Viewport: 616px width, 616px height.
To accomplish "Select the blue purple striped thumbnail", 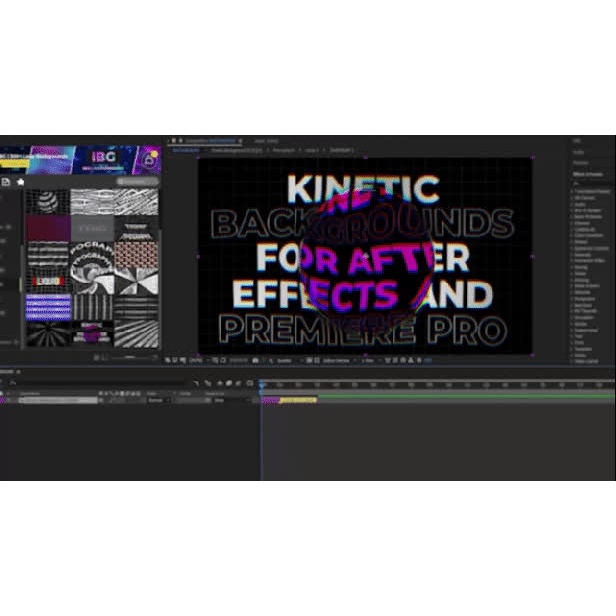I will coord(48,307).
